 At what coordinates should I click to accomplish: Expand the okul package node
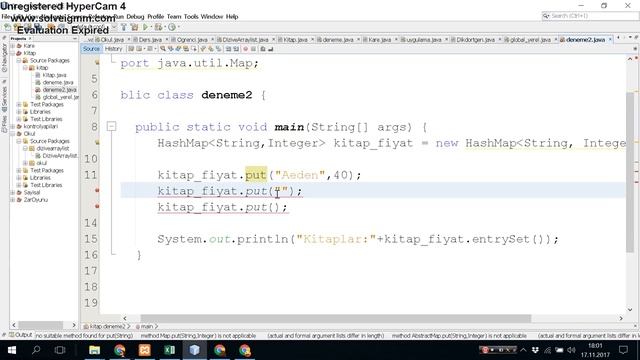pos(25,163)
